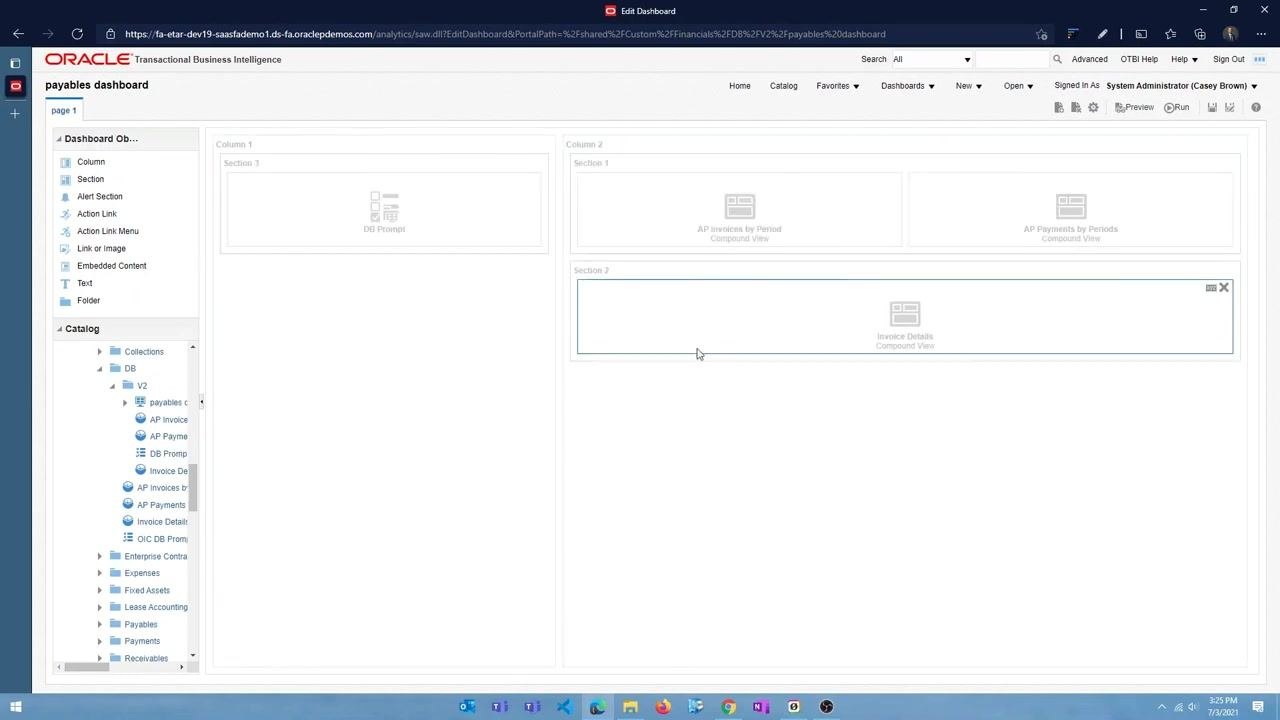The image size is (1280, 720).
Task: Select the Lease Accounting folder
Action: coord(156,608)
